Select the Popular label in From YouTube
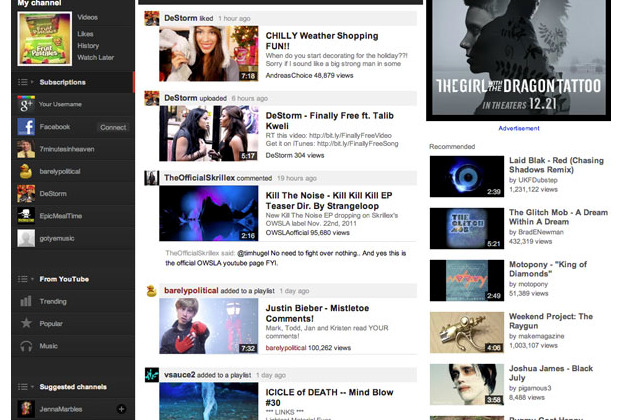 [51, 323]
